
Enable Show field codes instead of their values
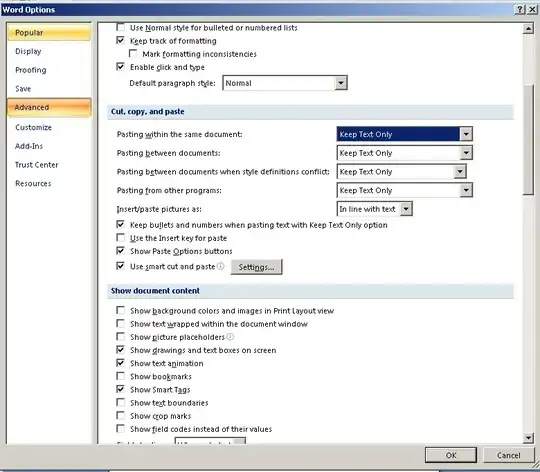(121, 429)
